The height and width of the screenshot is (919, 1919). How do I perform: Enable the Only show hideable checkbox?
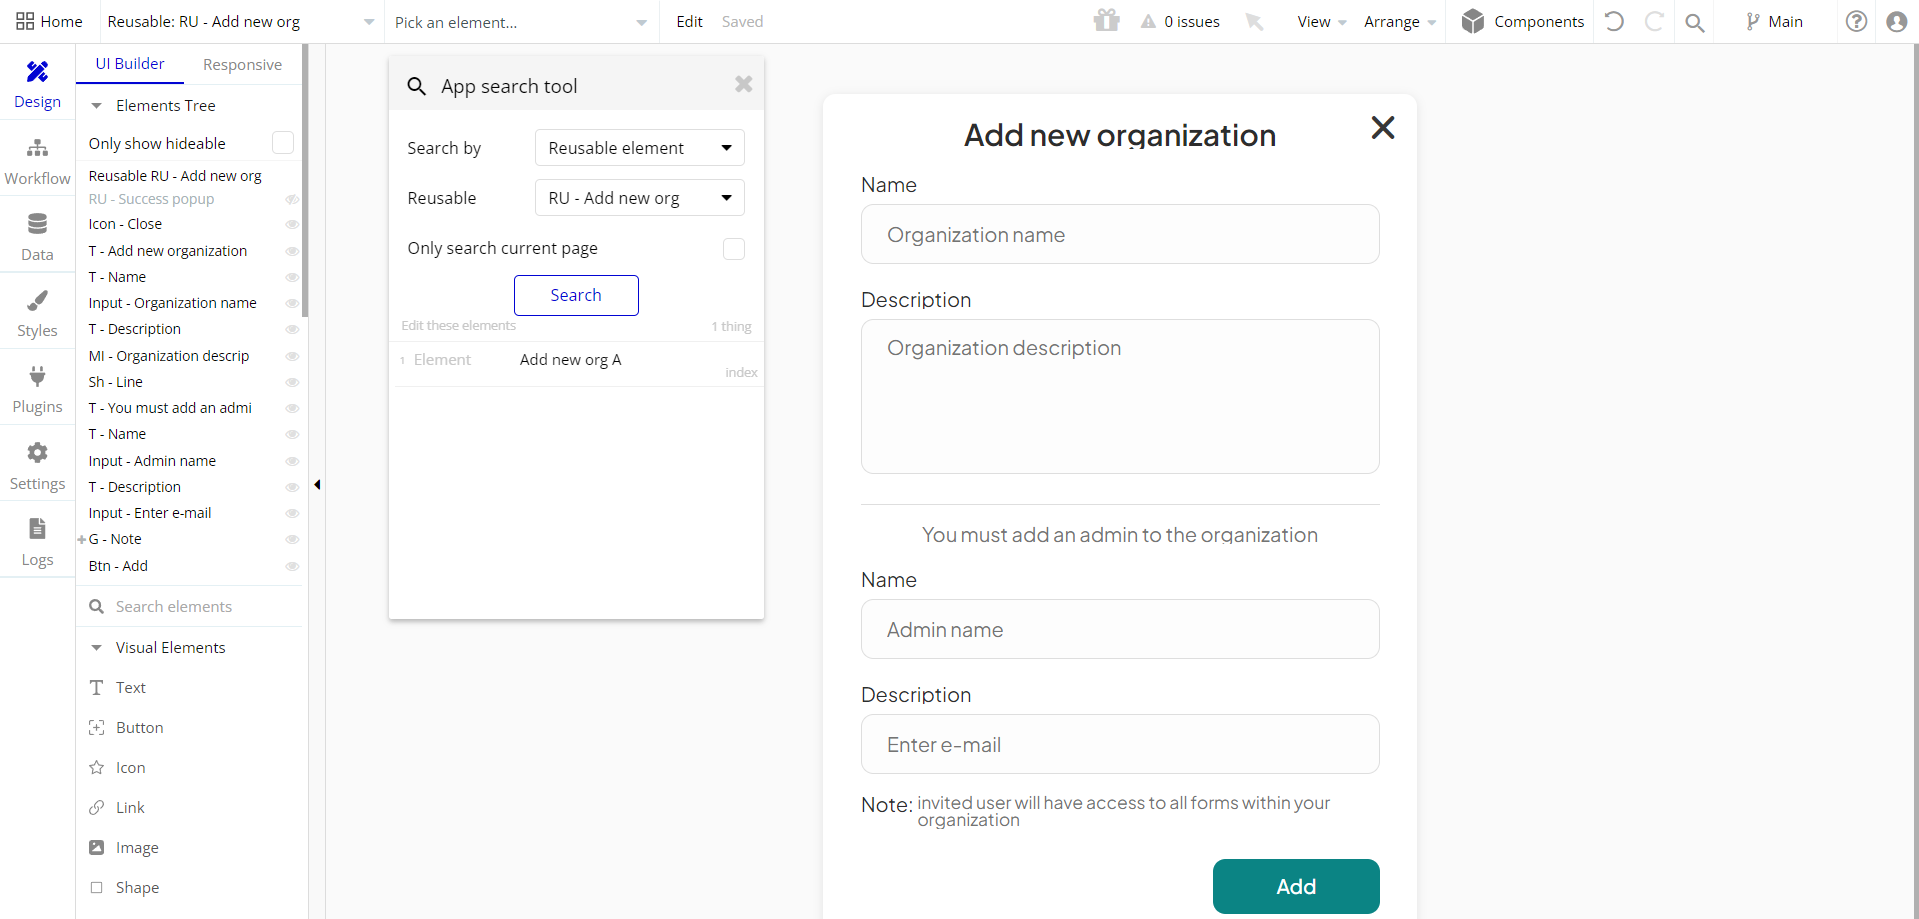tap(283, 143)
